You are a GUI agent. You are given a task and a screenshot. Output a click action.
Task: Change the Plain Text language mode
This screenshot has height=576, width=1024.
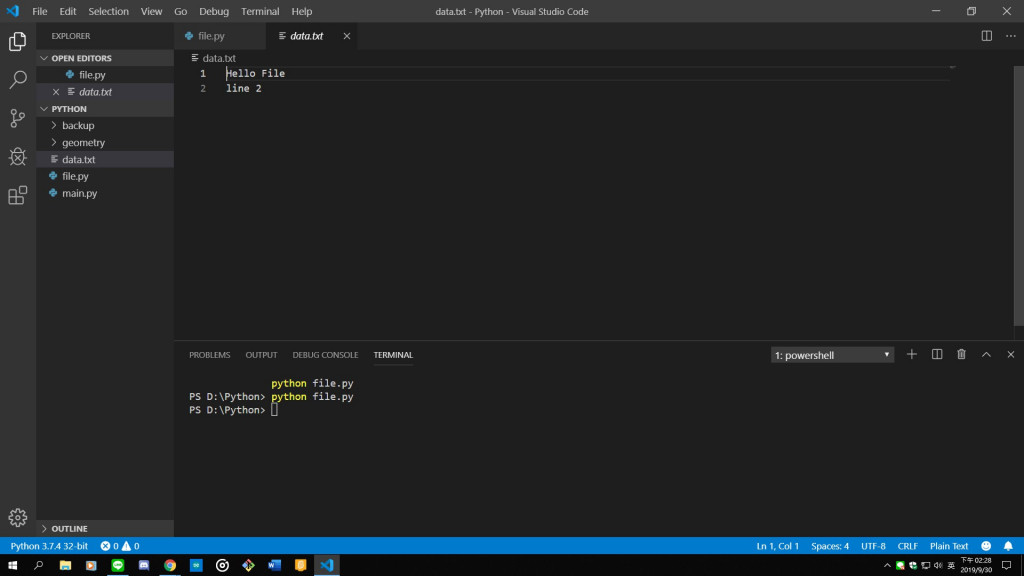[948, 546]
